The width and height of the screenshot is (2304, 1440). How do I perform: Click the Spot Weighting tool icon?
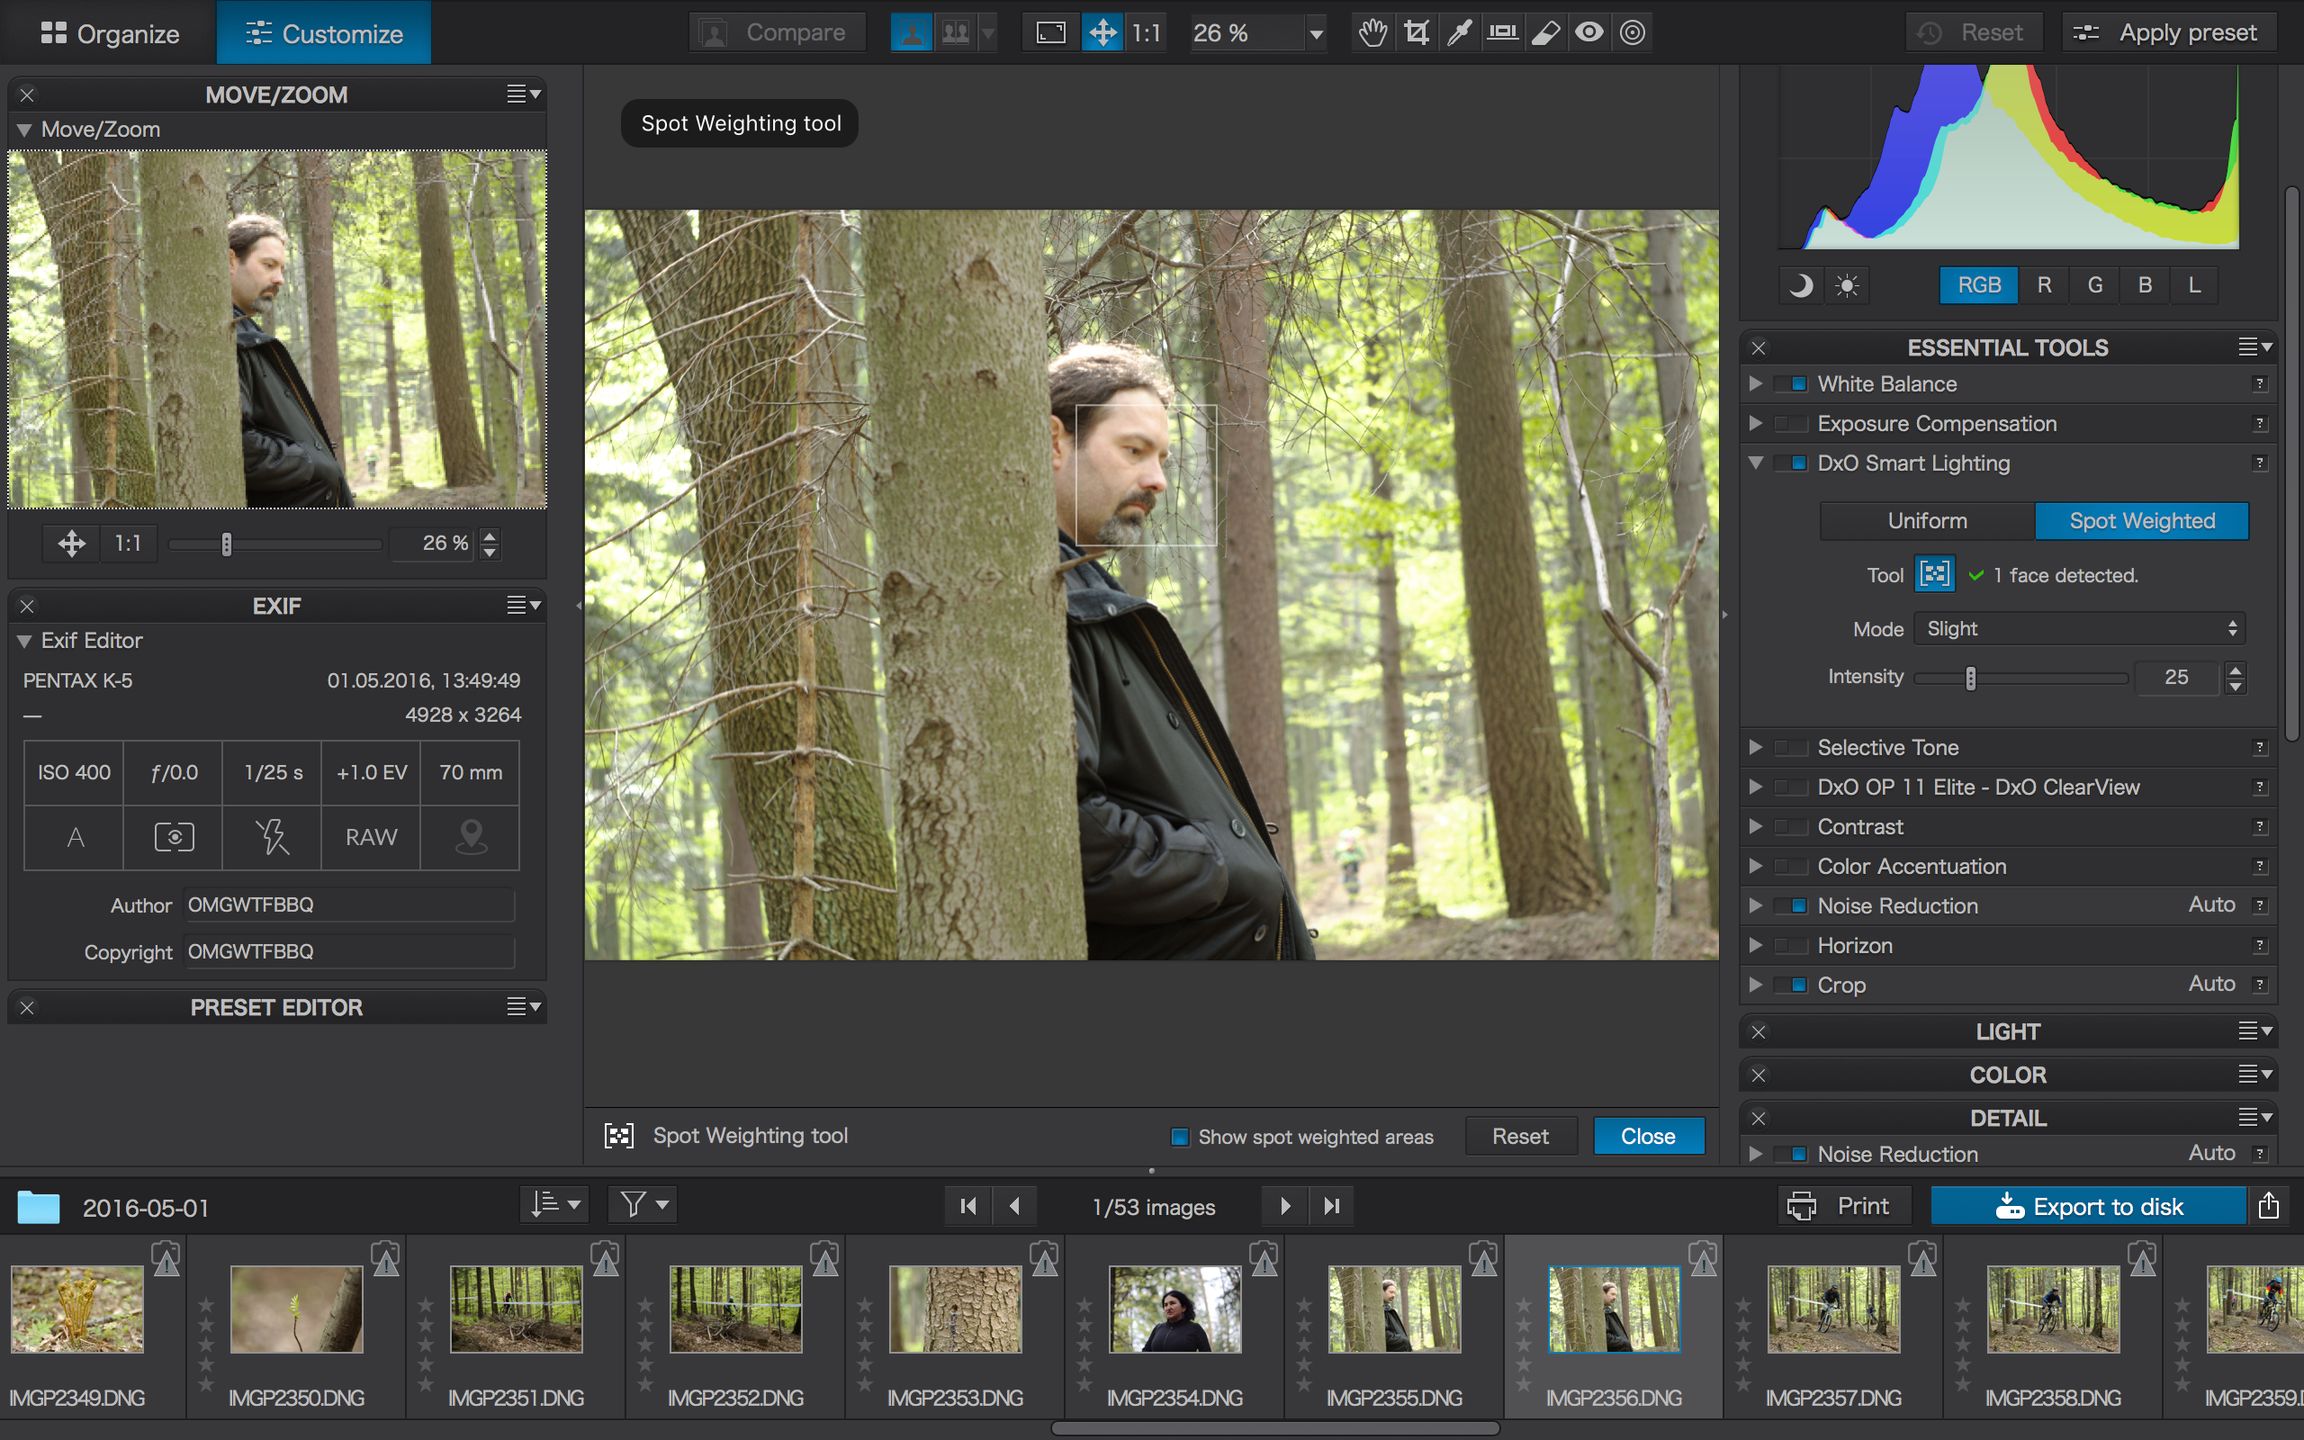tap(1934, 574)
